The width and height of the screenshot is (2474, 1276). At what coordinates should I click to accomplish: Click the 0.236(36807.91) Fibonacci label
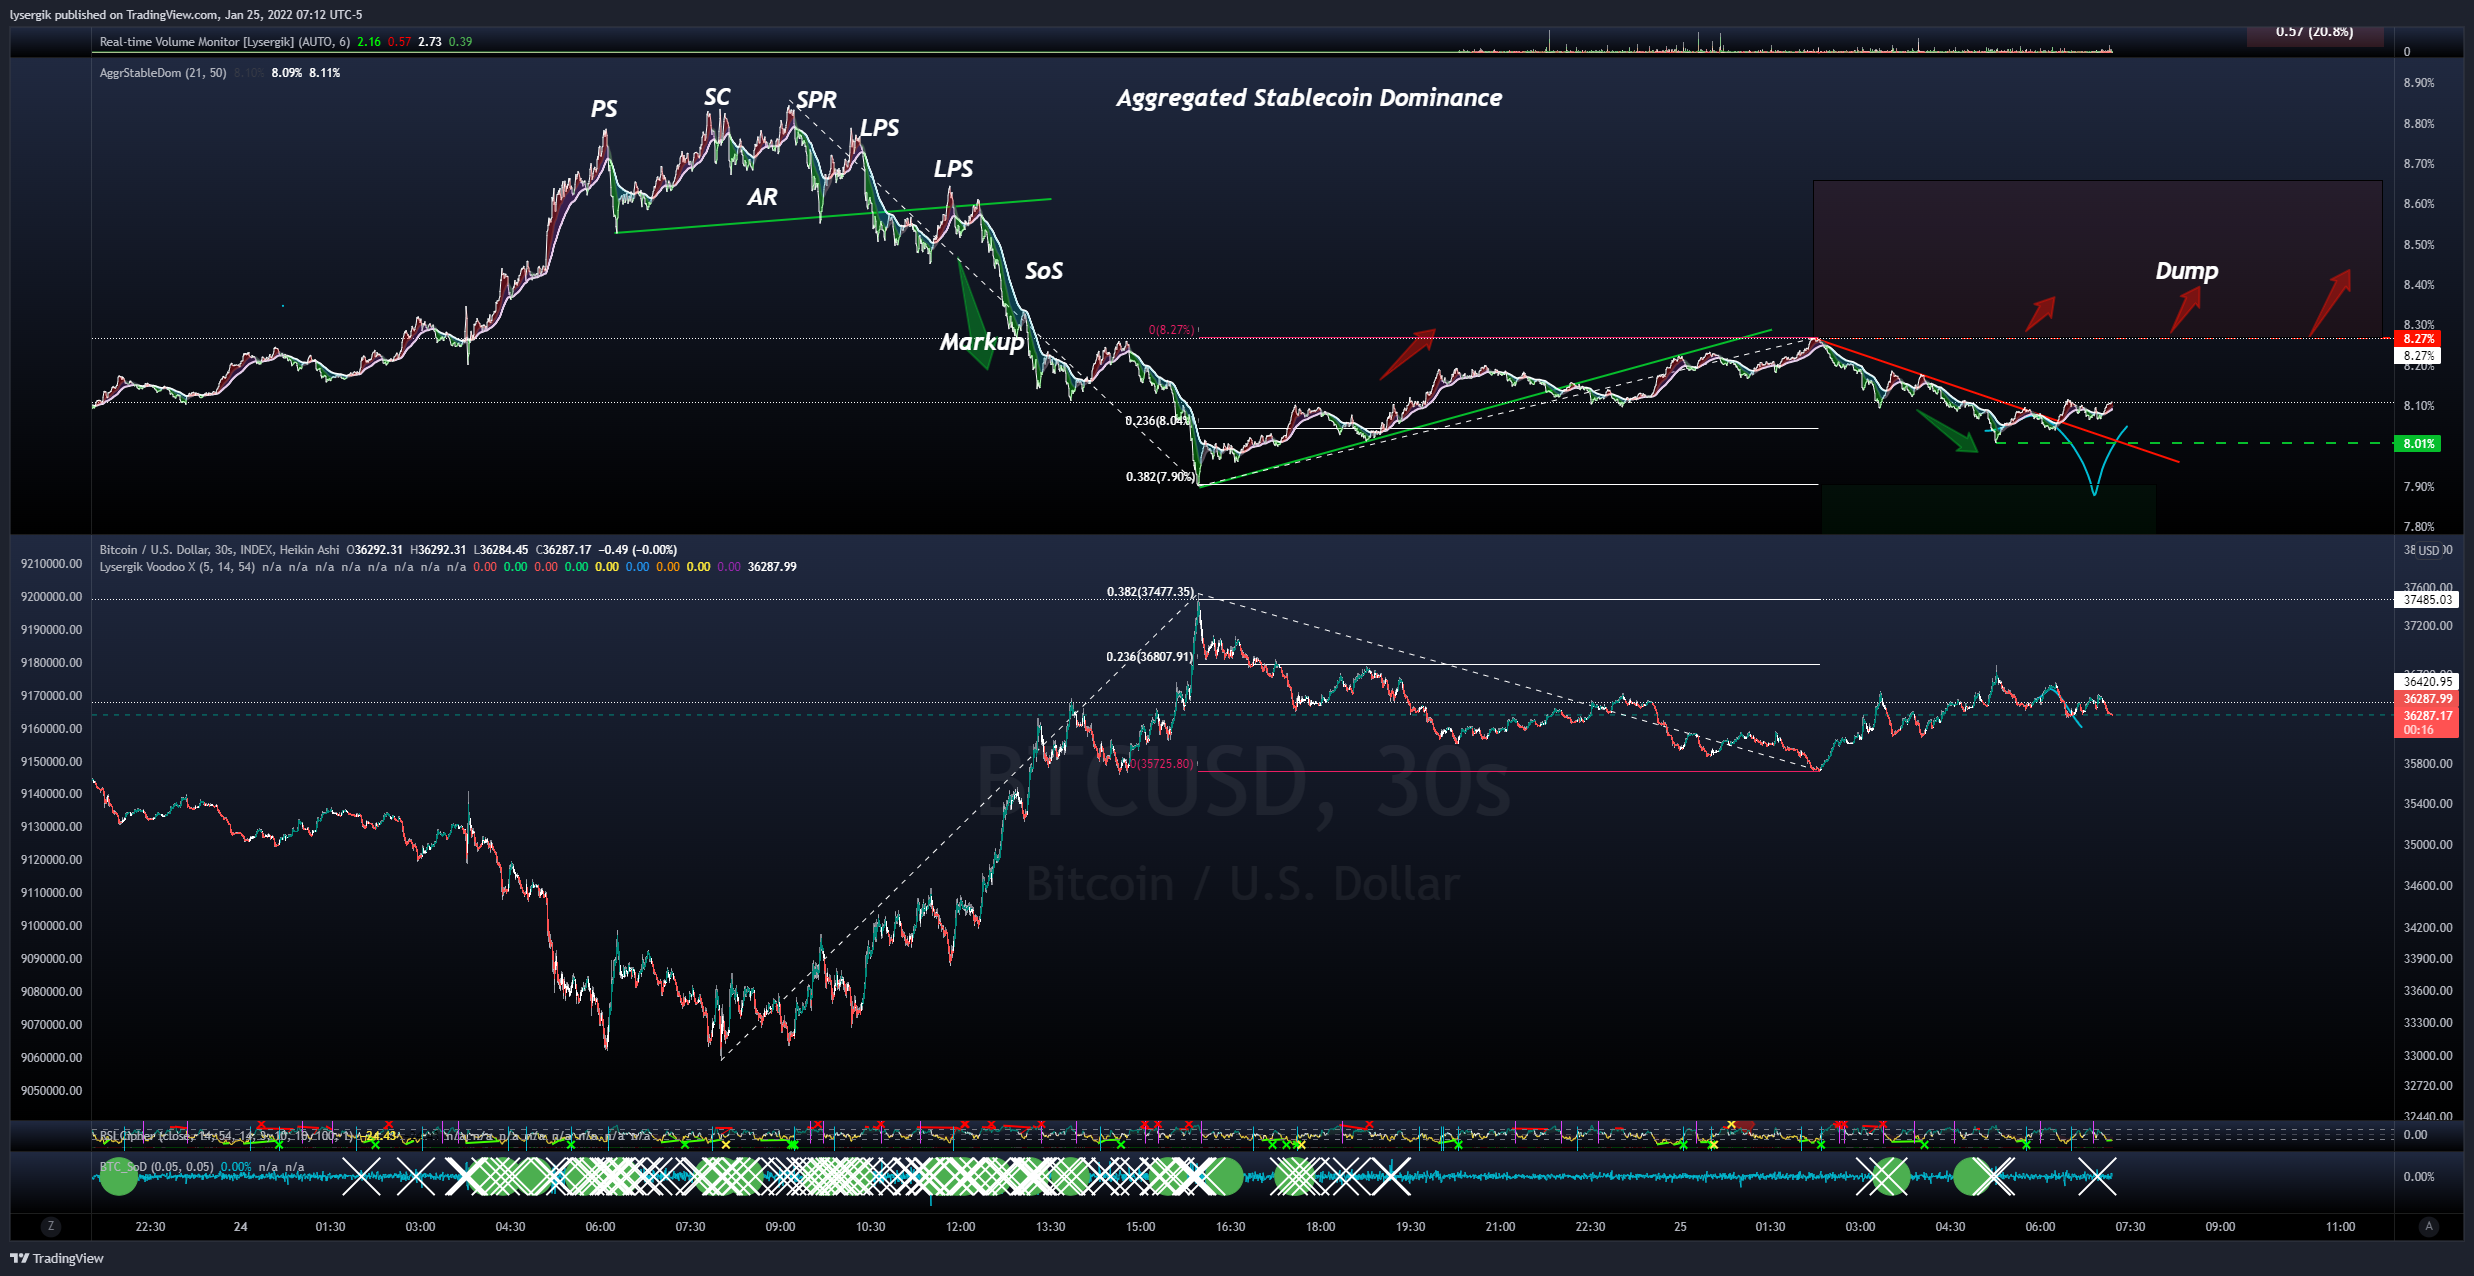(1149, 657)
